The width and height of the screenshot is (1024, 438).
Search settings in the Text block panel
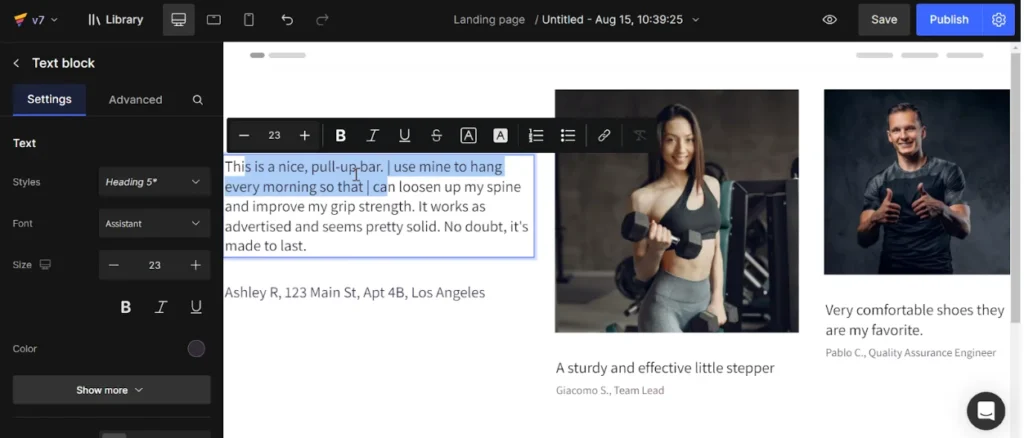(198, 100)
